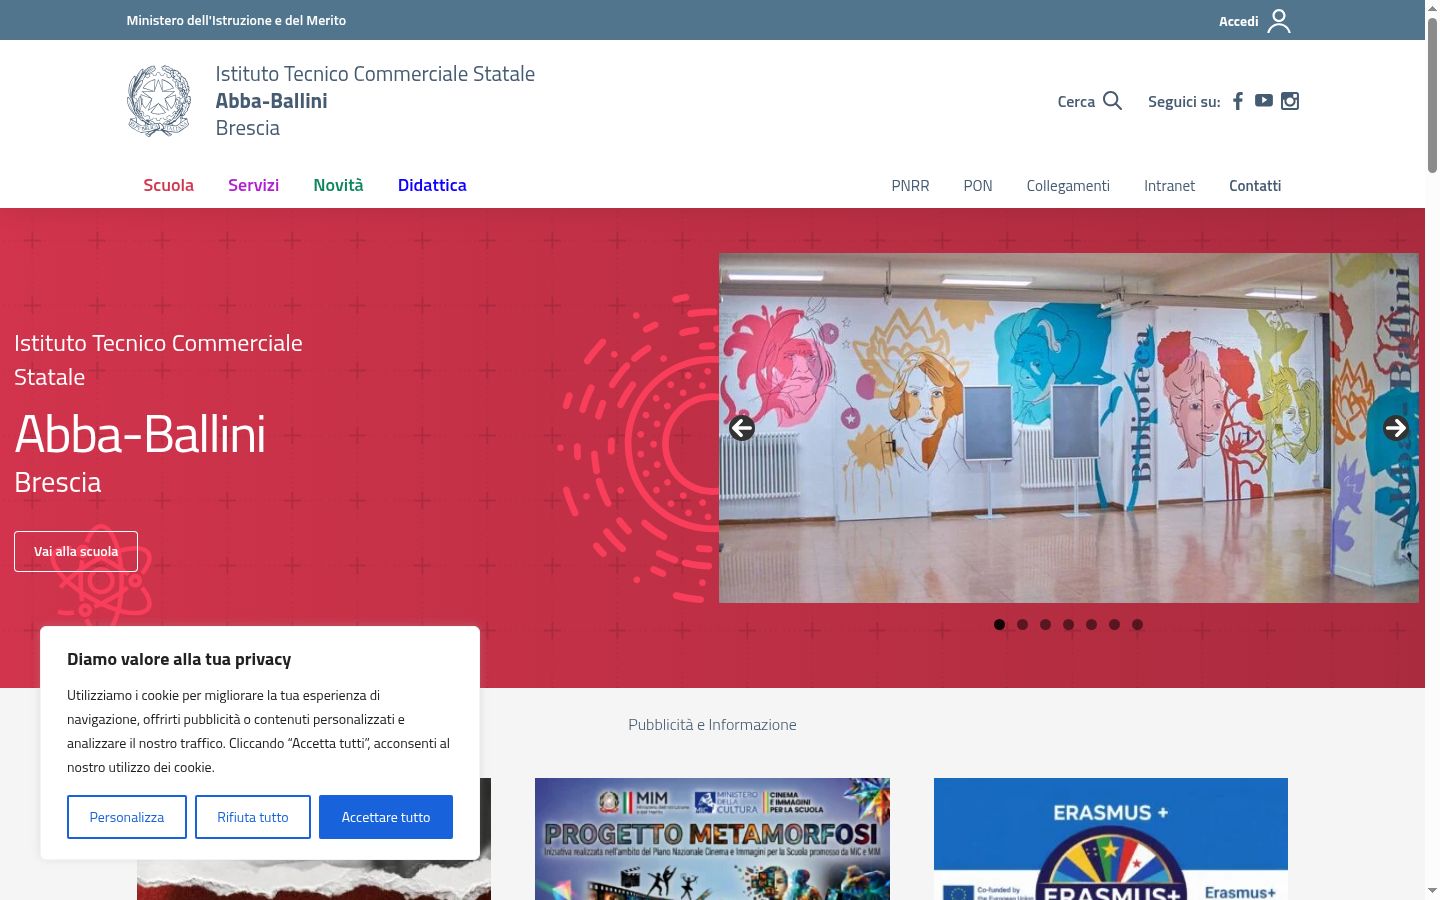Open the Cerca search magnifier icon
Viewport: 1440px width, 900px height.
point(1112,100)
